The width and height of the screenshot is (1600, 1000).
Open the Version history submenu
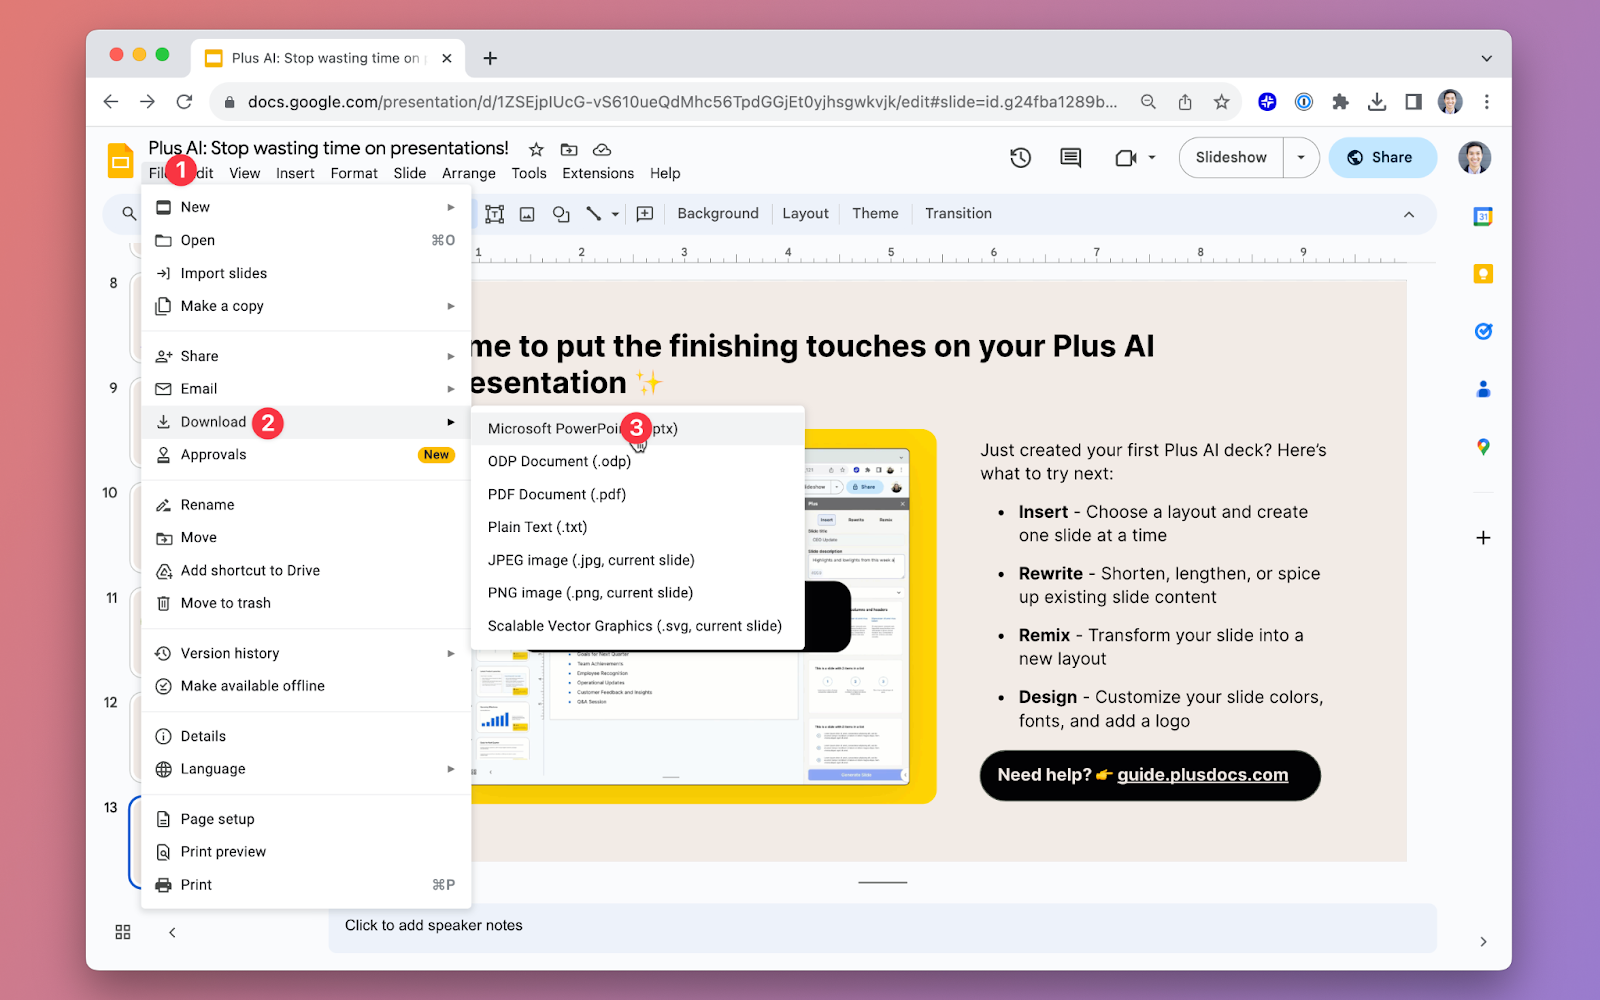(306, 653)
